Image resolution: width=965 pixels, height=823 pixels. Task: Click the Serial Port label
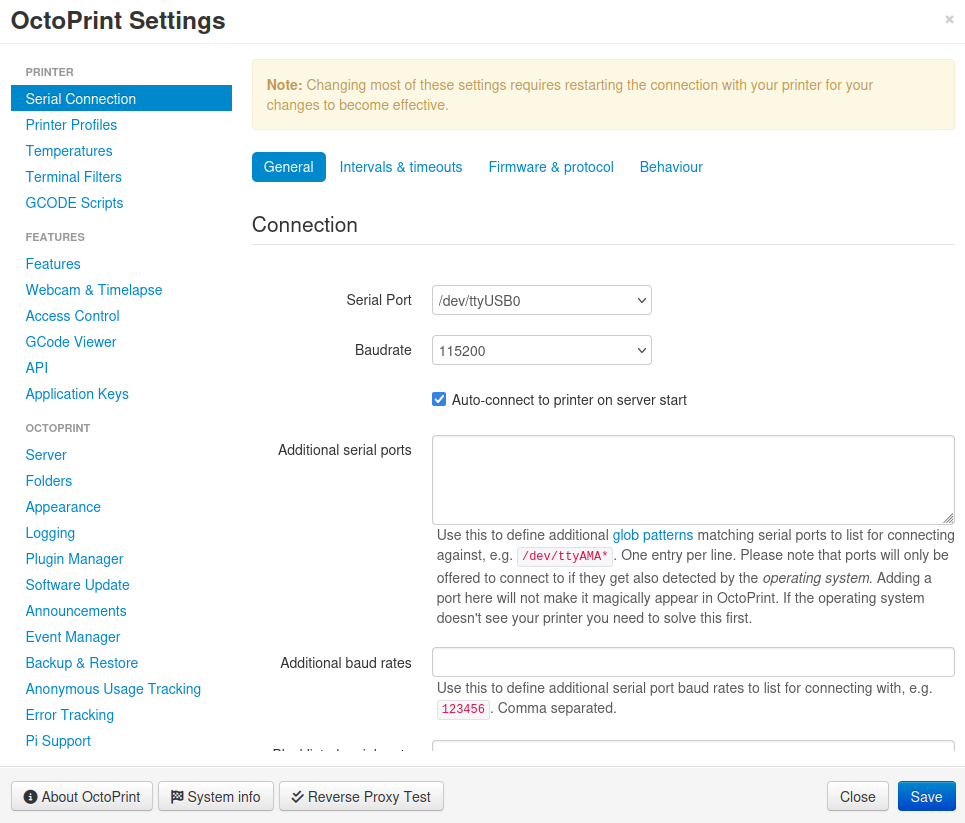(x=378, y=300)
